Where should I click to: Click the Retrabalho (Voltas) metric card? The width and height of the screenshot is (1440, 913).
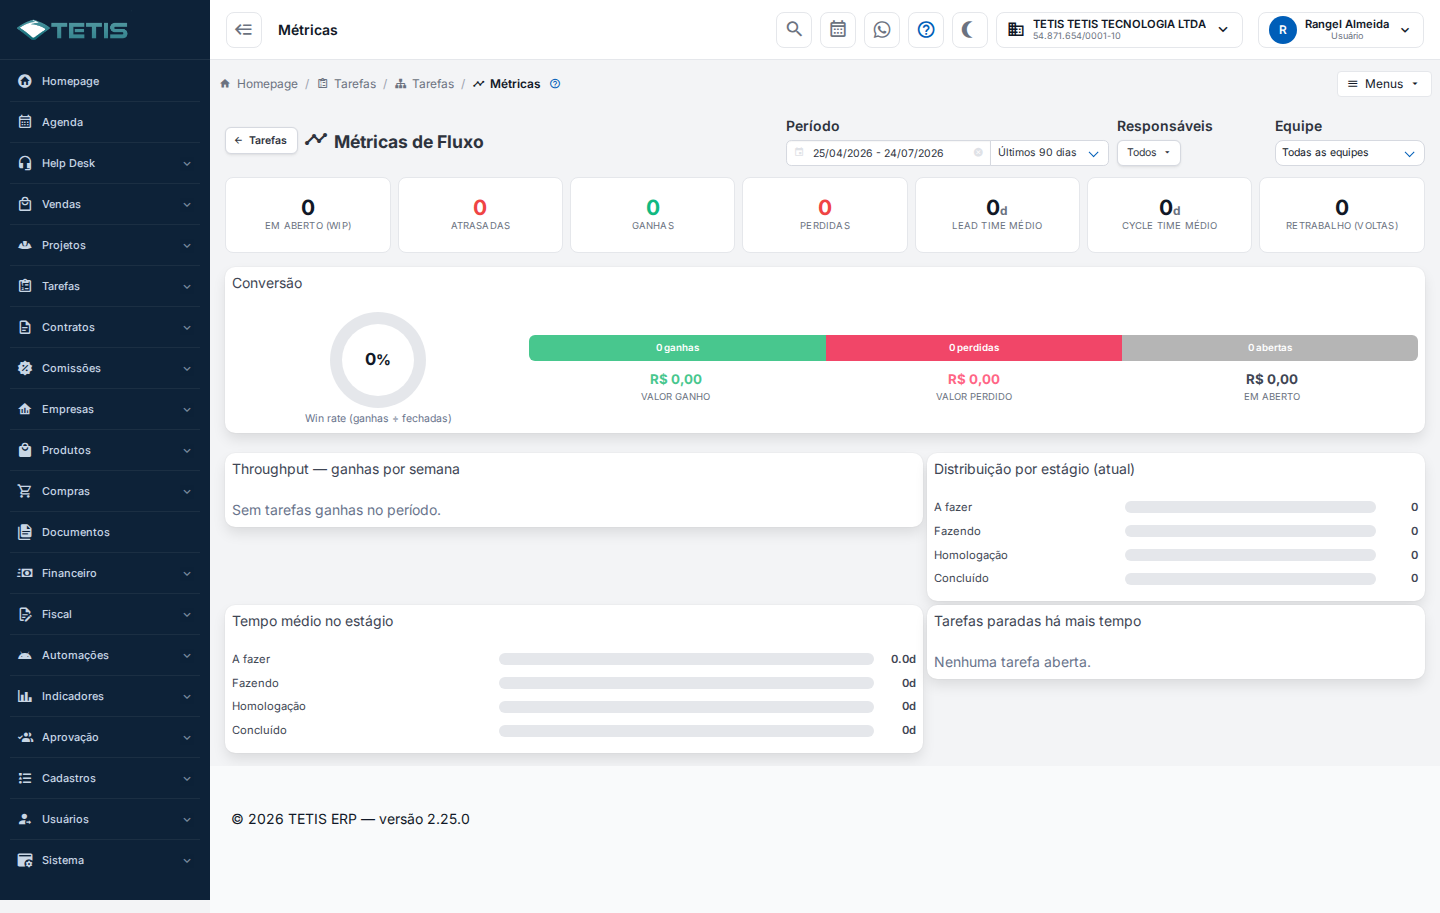coord(1342,215)
